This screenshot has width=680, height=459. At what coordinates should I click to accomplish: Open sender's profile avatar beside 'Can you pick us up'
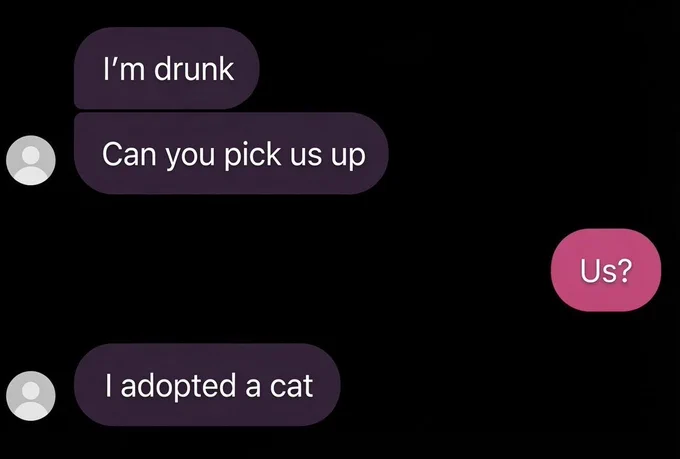tap(31, 161)
